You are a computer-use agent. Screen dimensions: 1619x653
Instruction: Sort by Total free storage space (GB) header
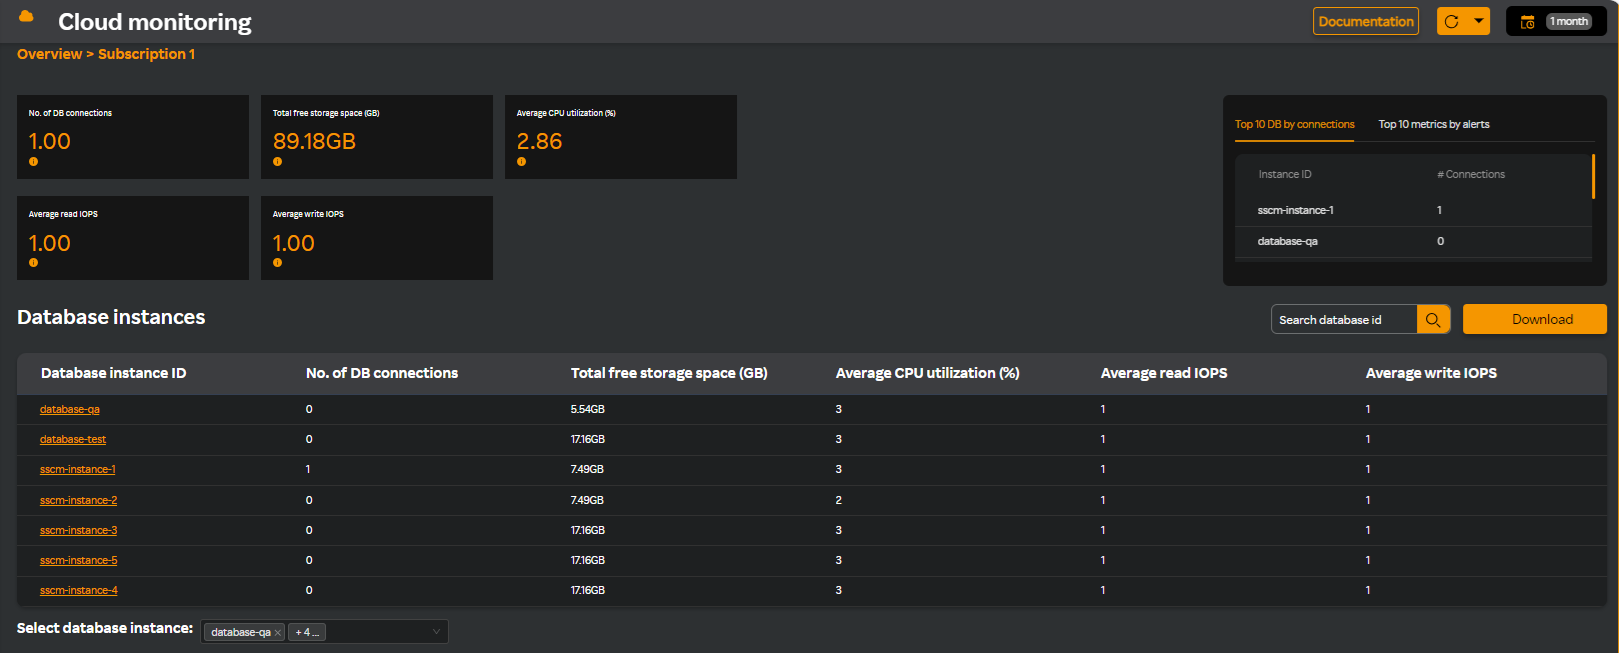click(x=669, y=373)
